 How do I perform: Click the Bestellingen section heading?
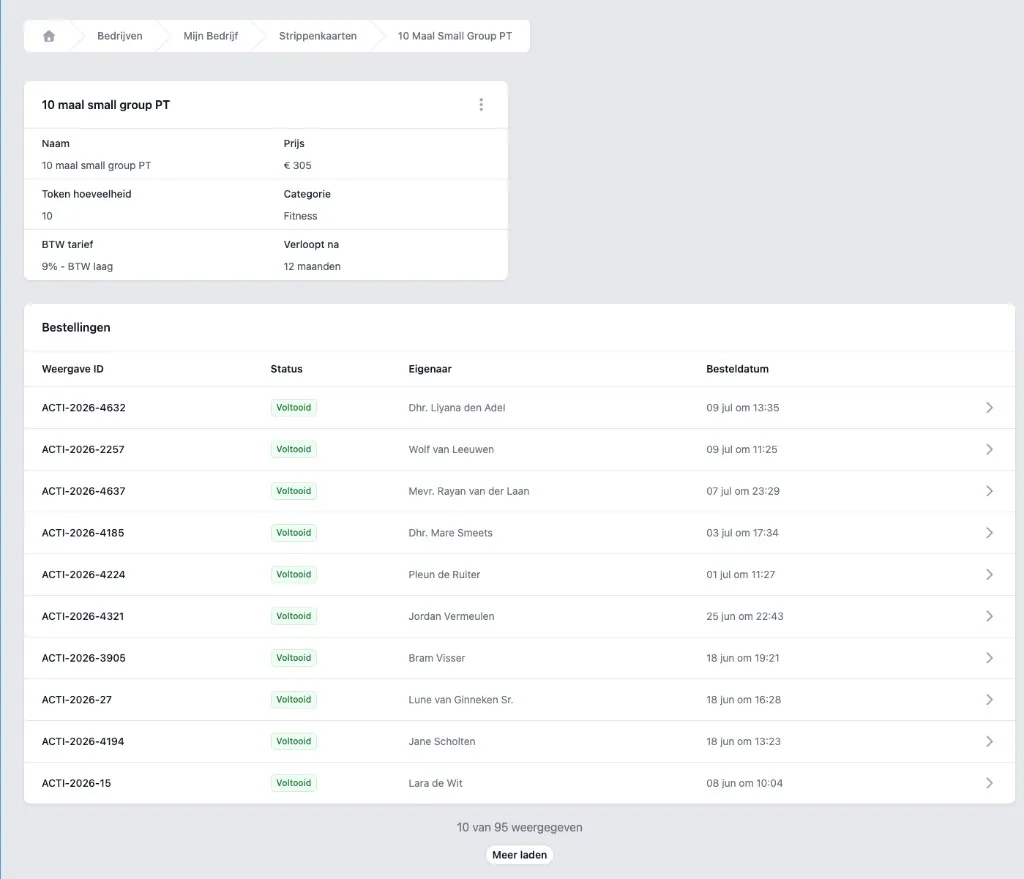76,327
